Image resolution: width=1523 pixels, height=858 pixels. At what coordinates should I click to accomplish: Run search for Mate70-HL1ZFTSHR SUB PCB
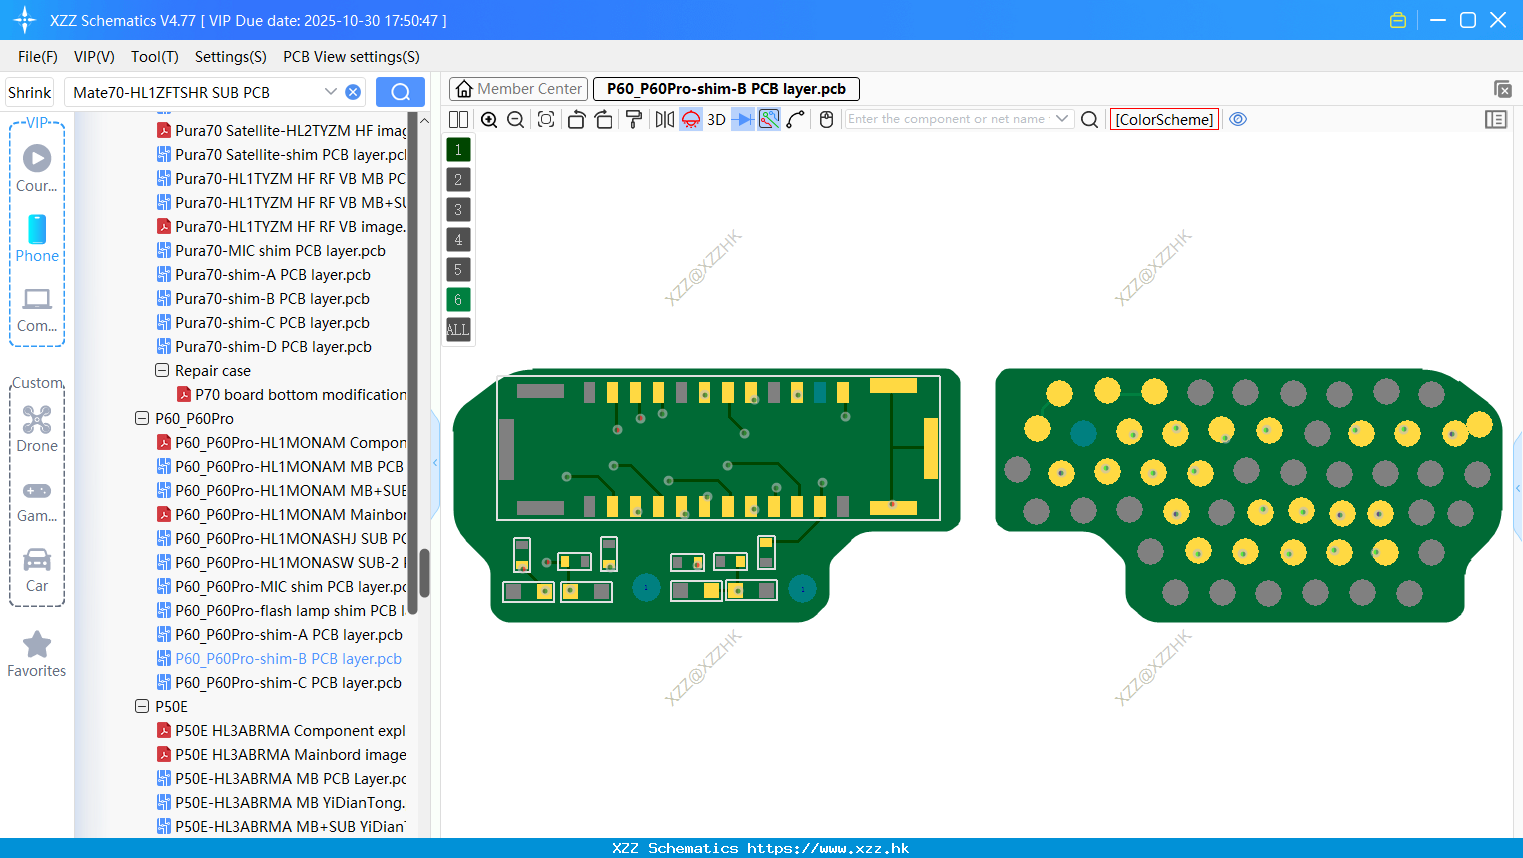tap(400, 92)
